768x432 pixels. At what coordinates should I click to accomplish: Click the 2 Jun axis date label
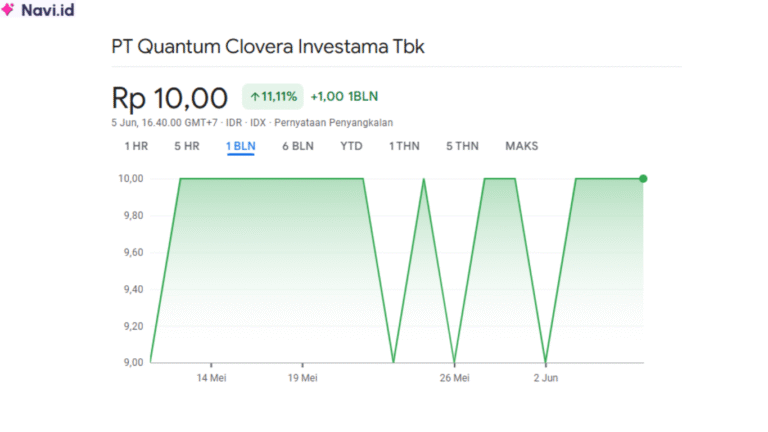pyautogui.click(x=546, y=378)
